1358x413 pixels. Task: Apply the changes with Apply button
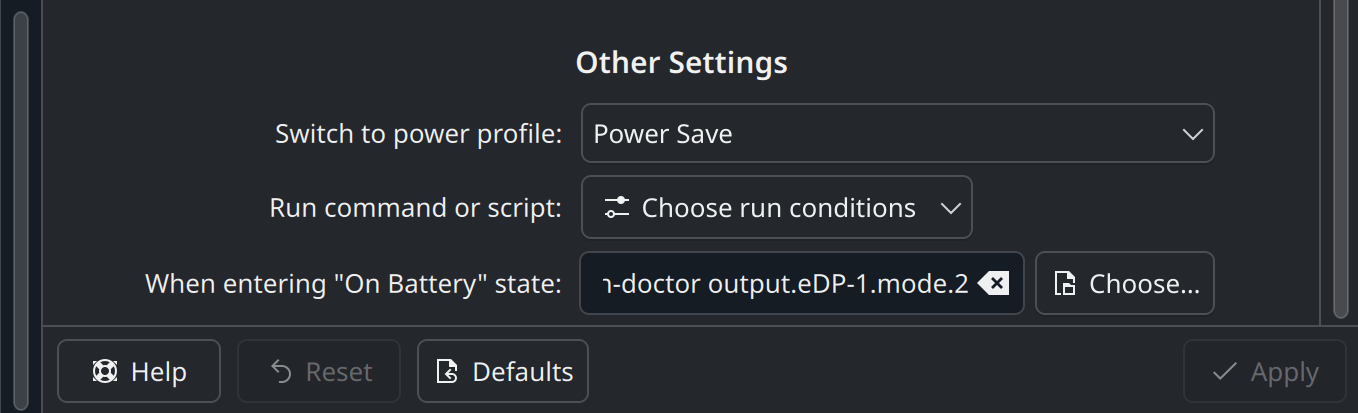coord(1265,372)
